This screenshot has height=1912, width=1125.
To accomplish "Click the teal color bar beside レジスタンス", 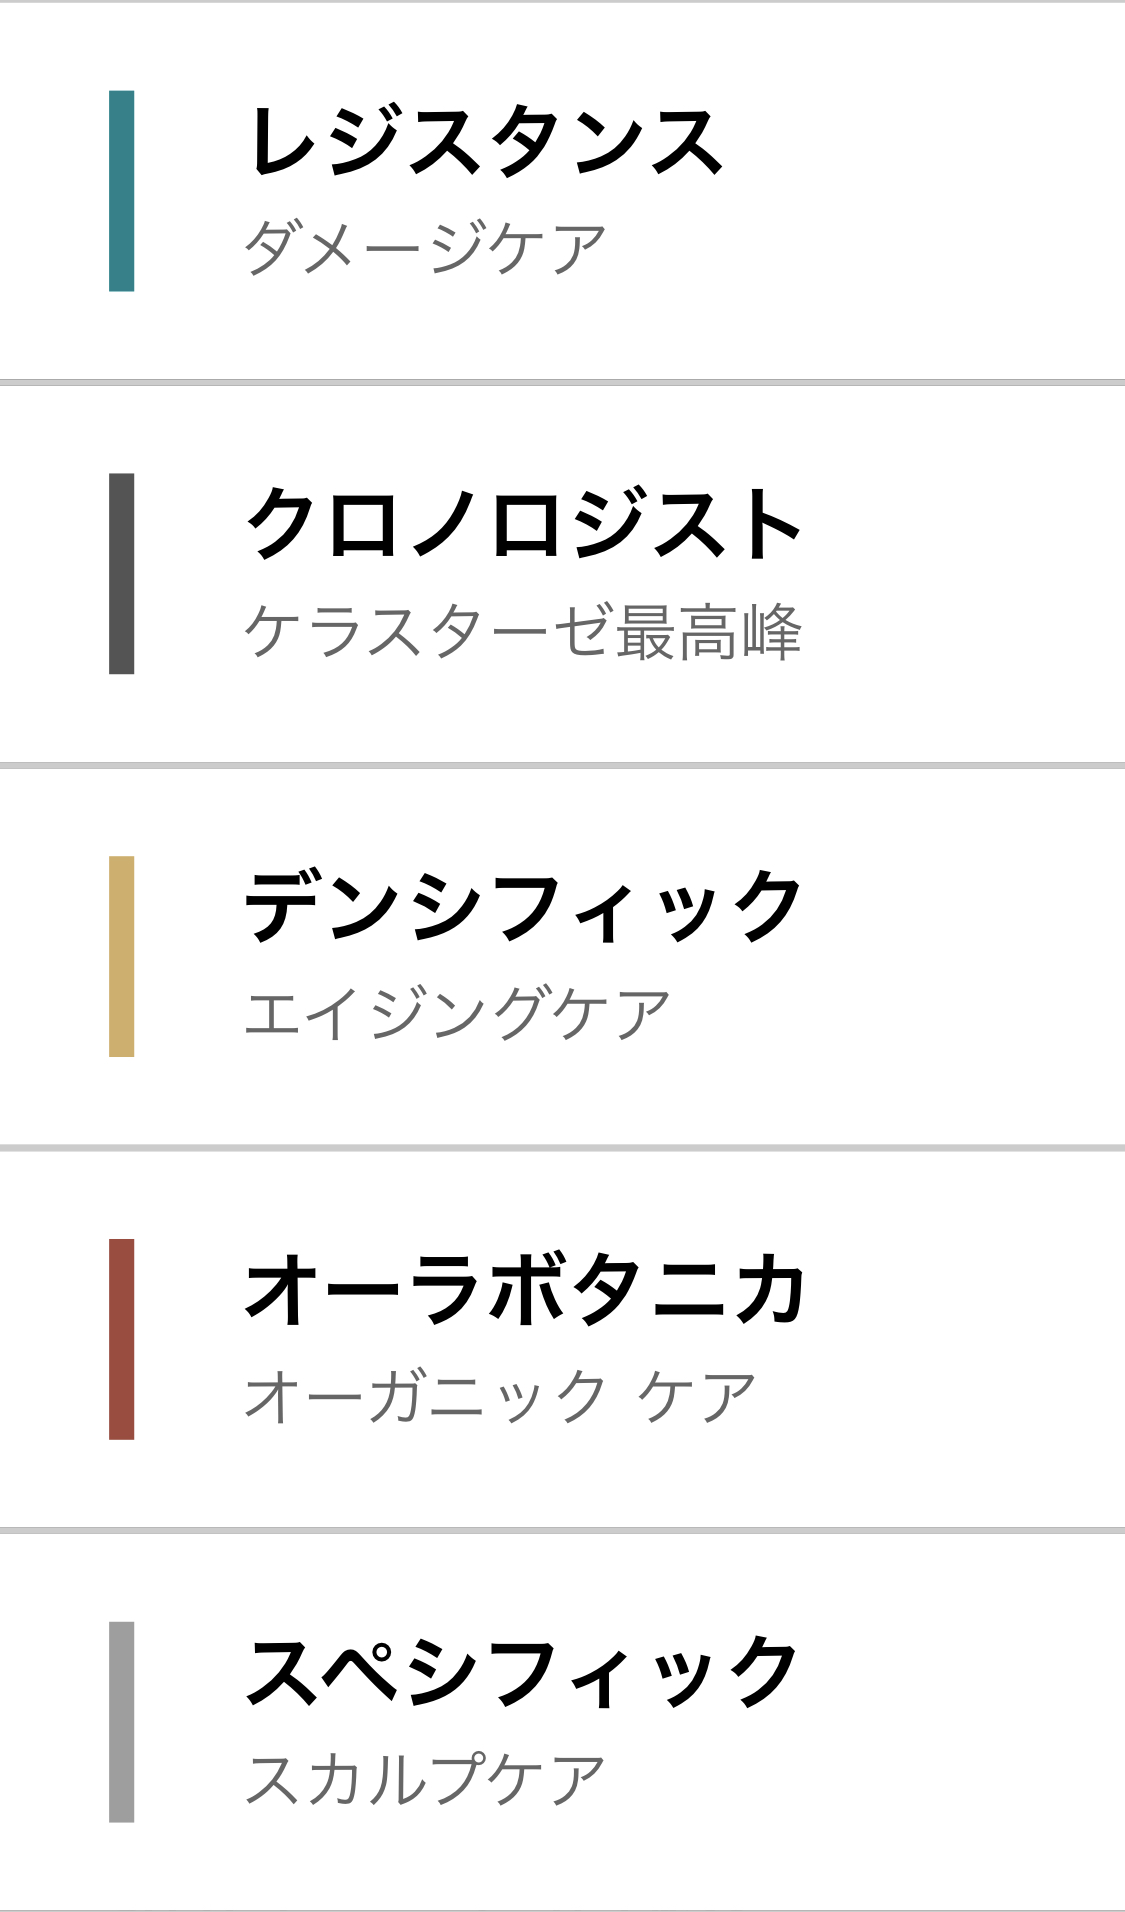I will coord(121,191).
